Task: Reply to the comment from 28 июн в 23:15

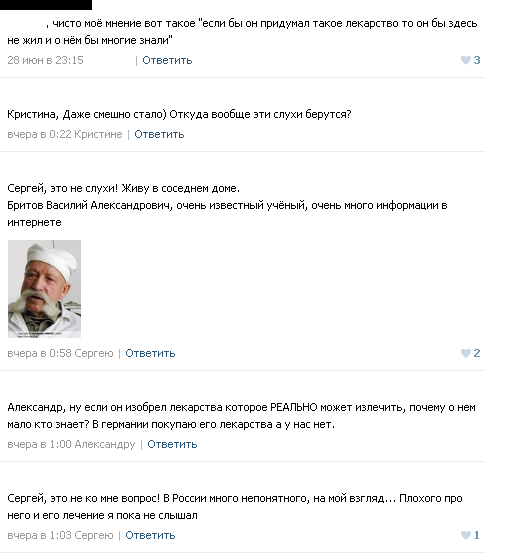Action: click(x=167, y=60)
